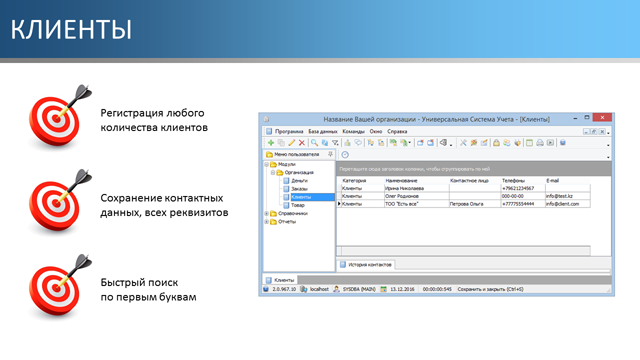Click the green plus Add record icon

click(x=270, y=143)
